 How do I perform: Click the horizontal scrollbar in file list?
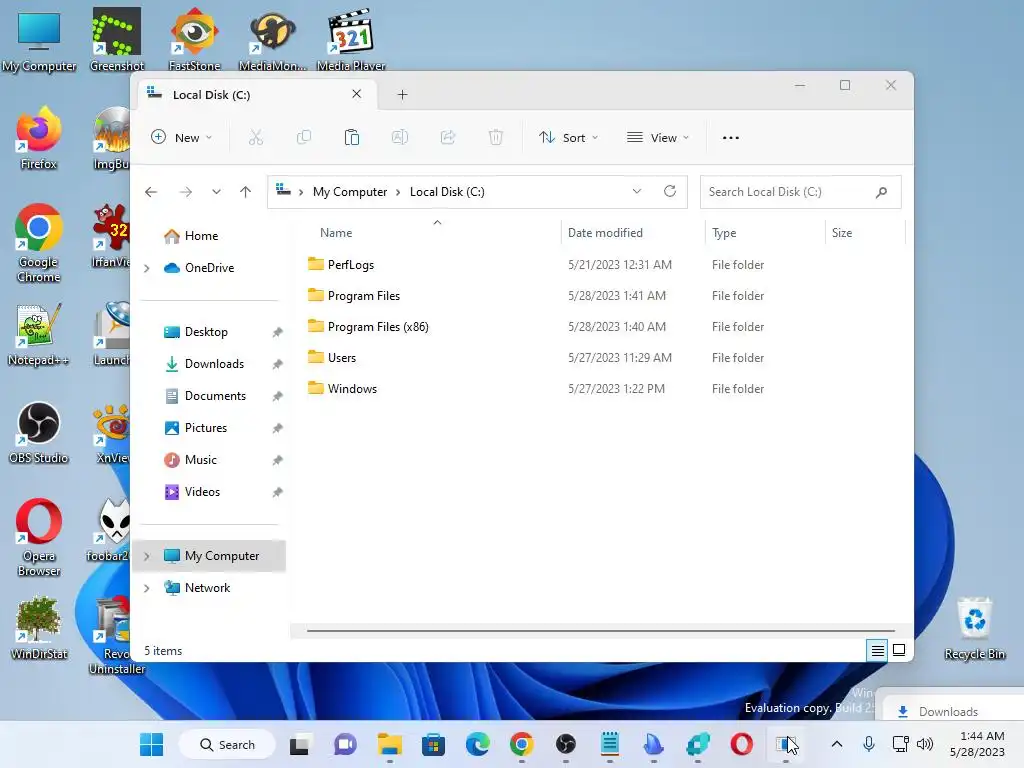coord(600,631)
